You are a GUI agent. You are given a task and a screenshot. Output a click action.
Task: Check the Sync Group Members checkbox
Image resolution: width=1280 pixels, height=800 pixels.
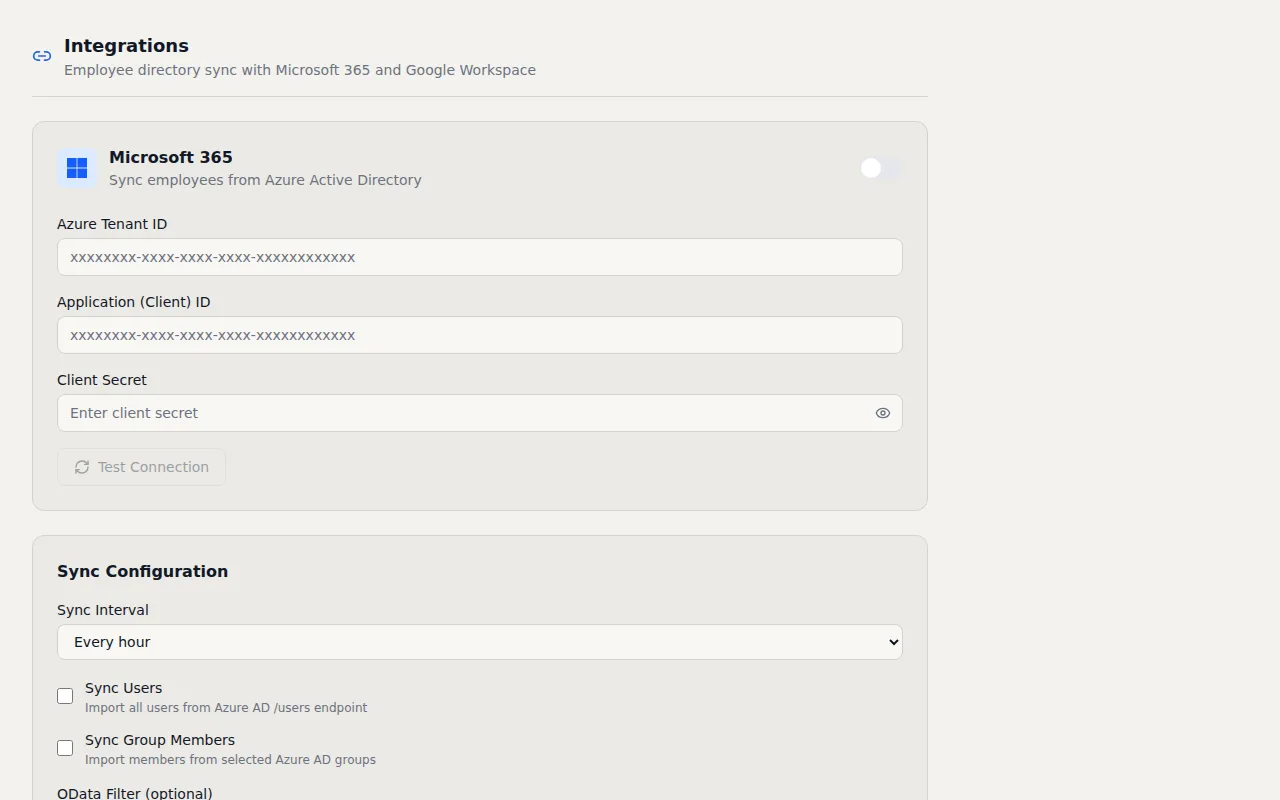pyautogui.click(x=65, y=748)
